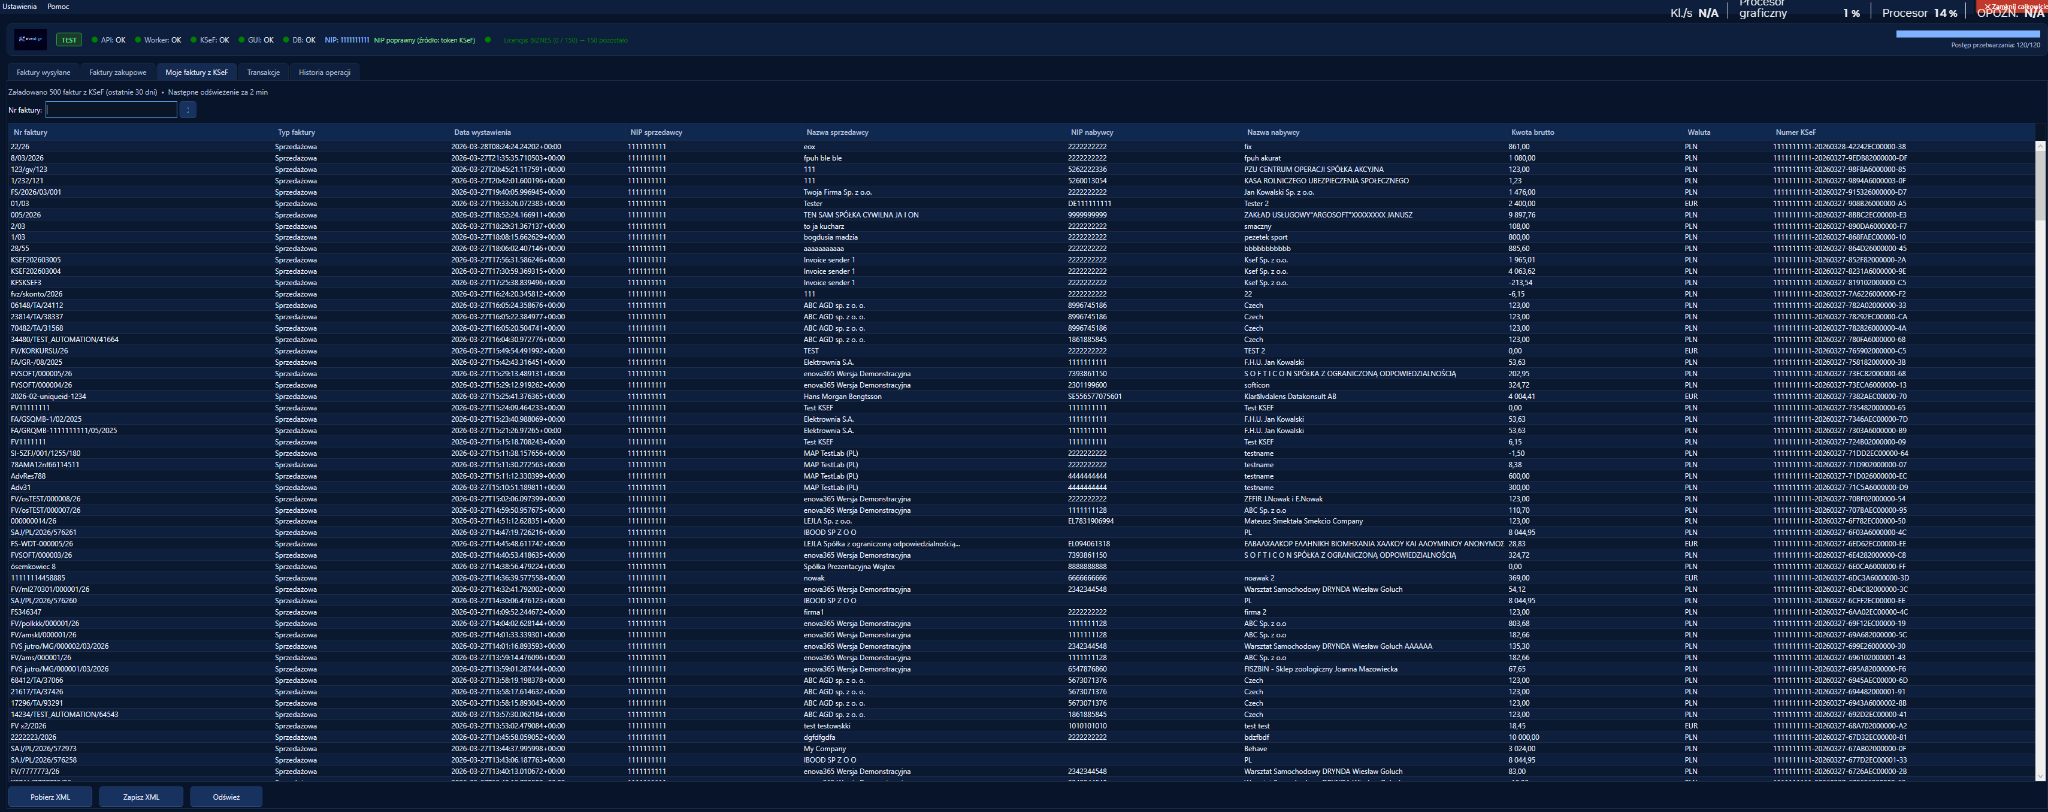The height and width of the screenshot is (812, 2048).
Task: Open the Transakcje tab
Action: point(263,72)
